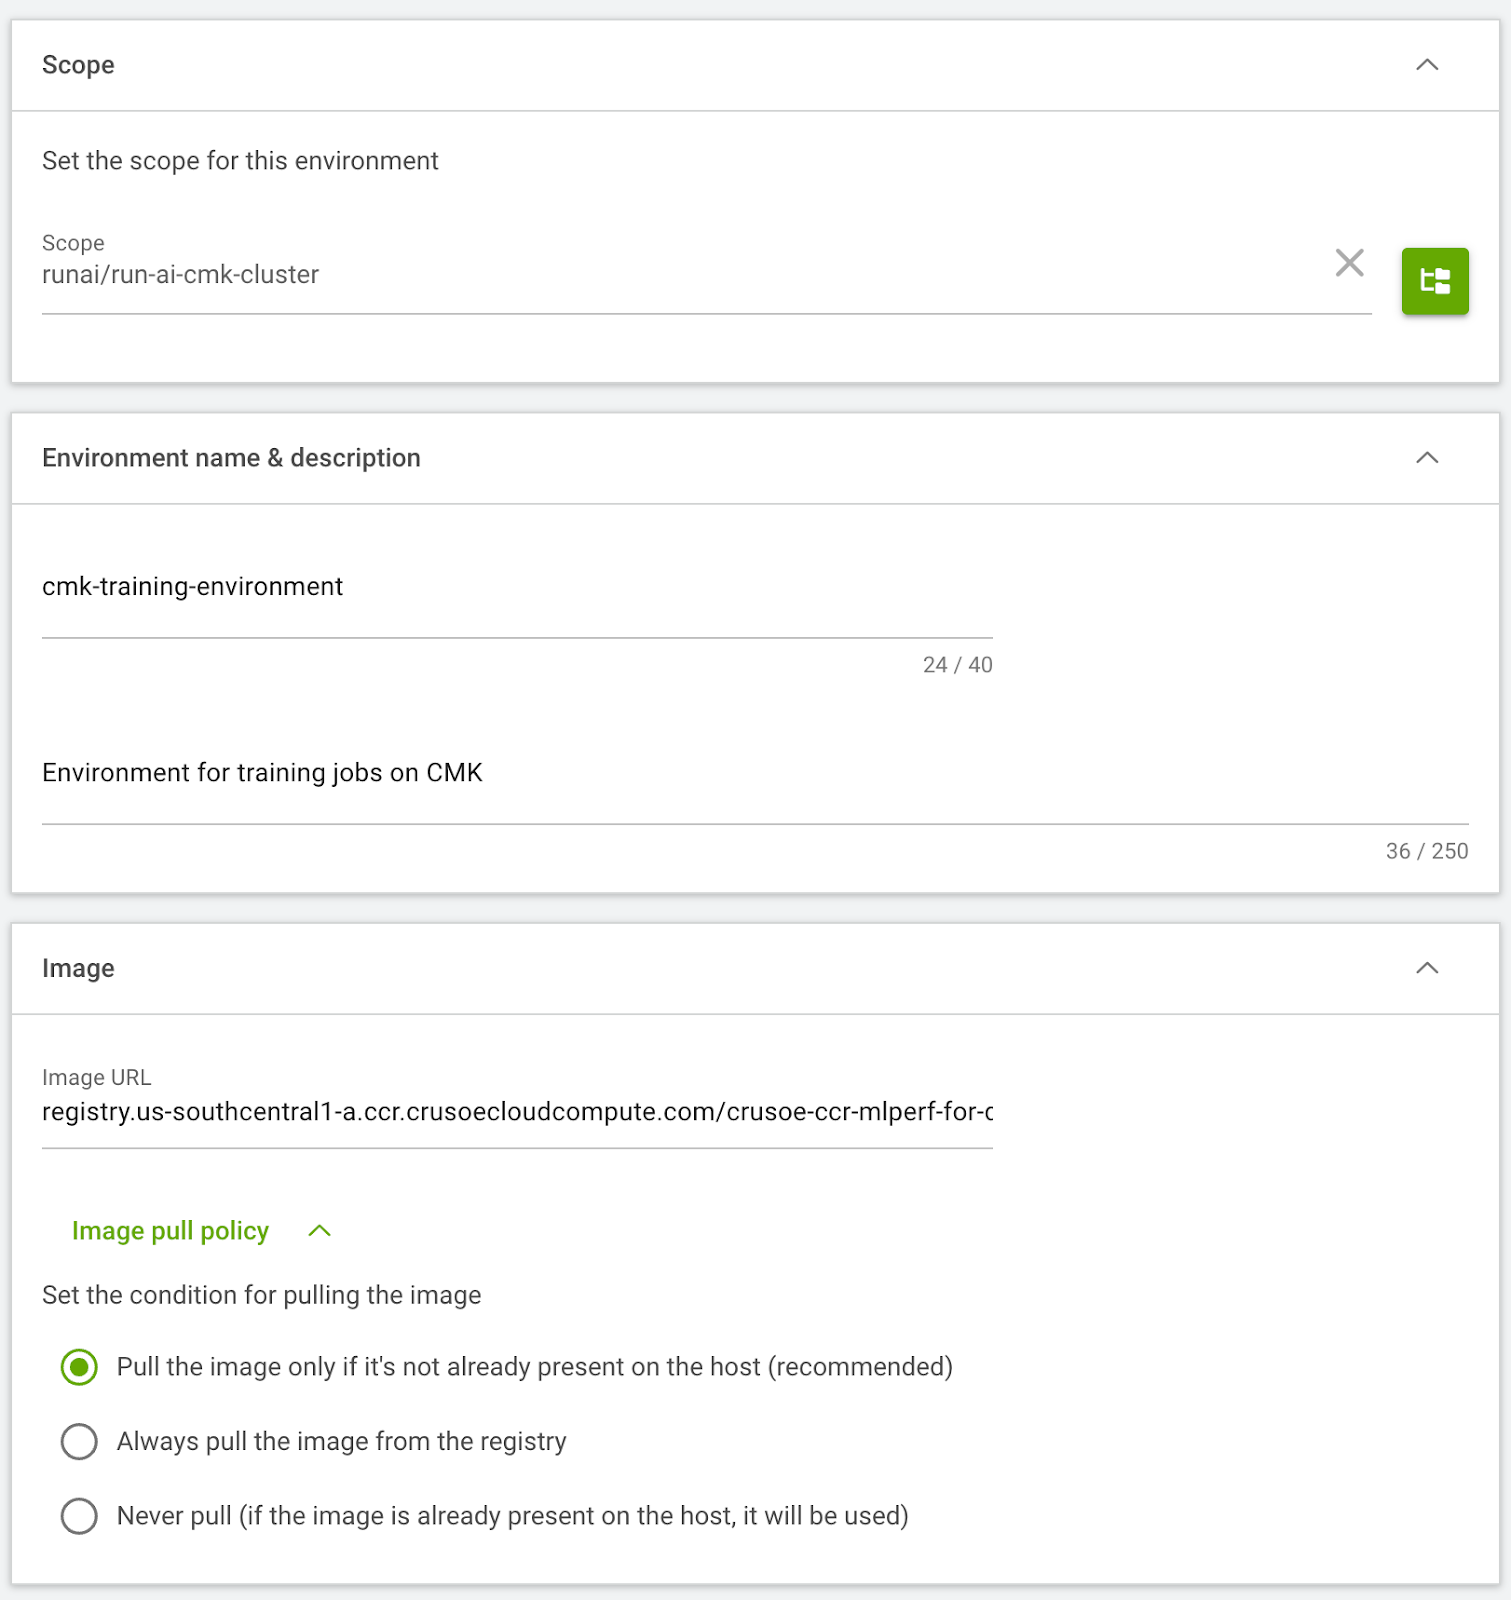Image resolution: width=1511 pixels, height=1600 pixels.
Task: Collapse the Scope section using its chevron
Action: [x=1427, y=65]
